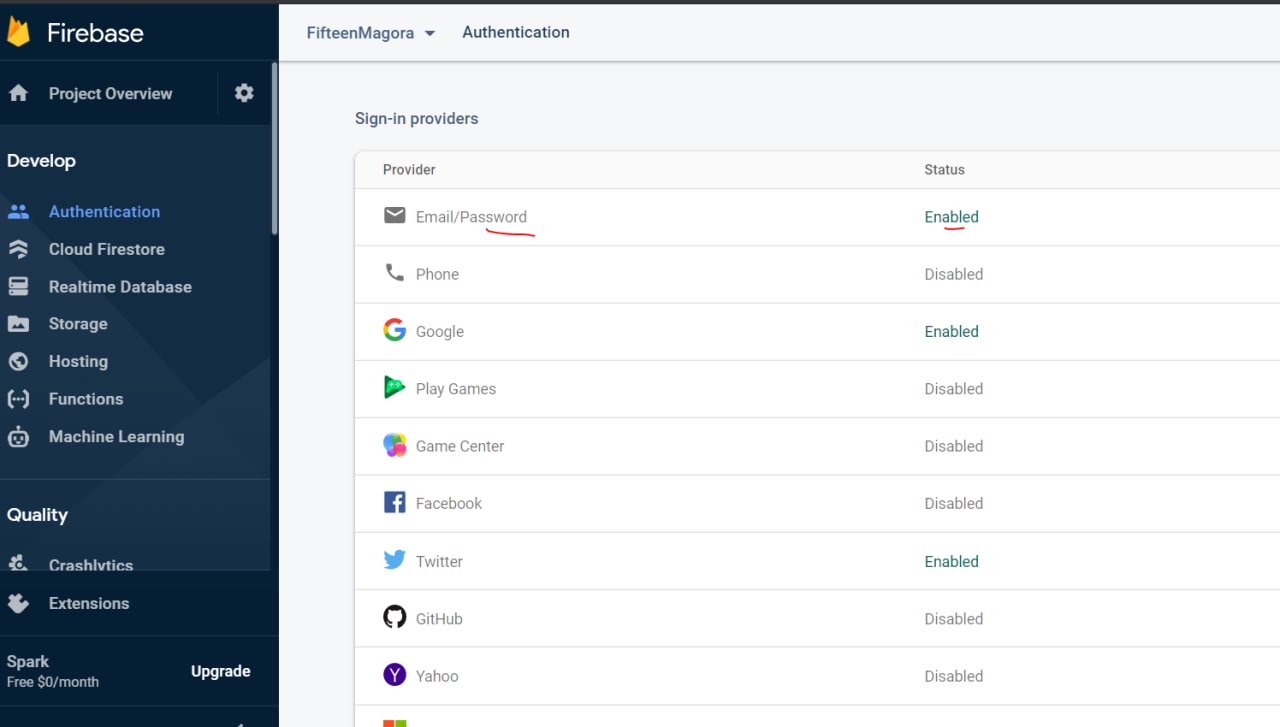Click the Phone handset provider icon
Image resolution: width=1280 pixels, height=727 pixels.
(395, 273)
